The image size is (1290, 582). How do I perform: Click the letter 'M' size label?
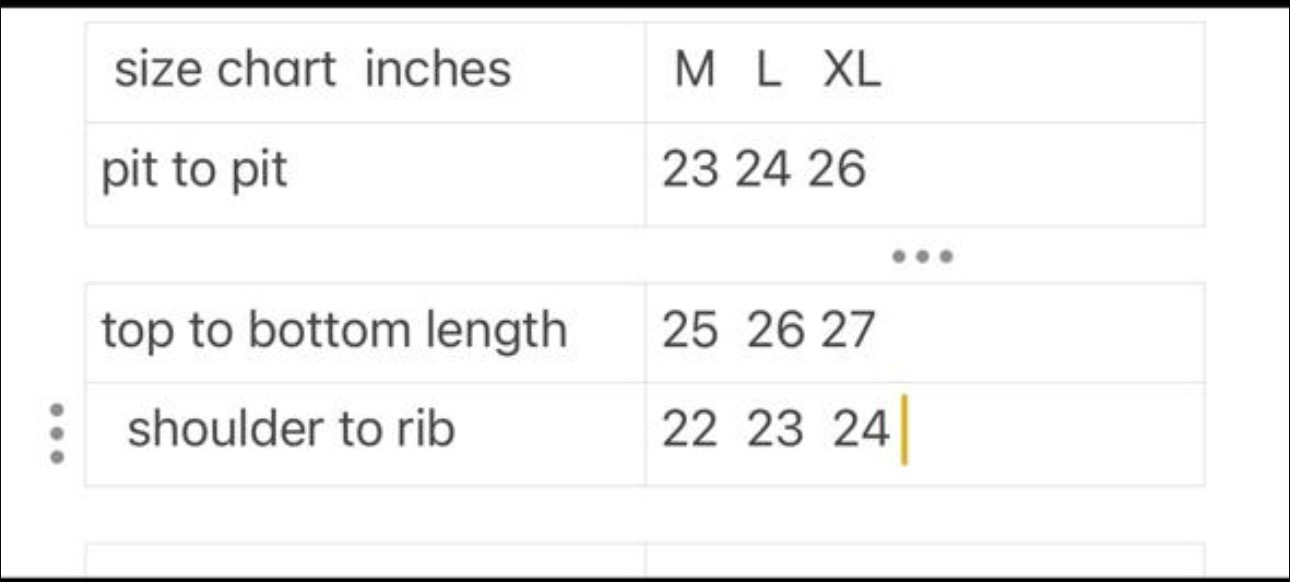pyautogui.click(x=695, y=72)
